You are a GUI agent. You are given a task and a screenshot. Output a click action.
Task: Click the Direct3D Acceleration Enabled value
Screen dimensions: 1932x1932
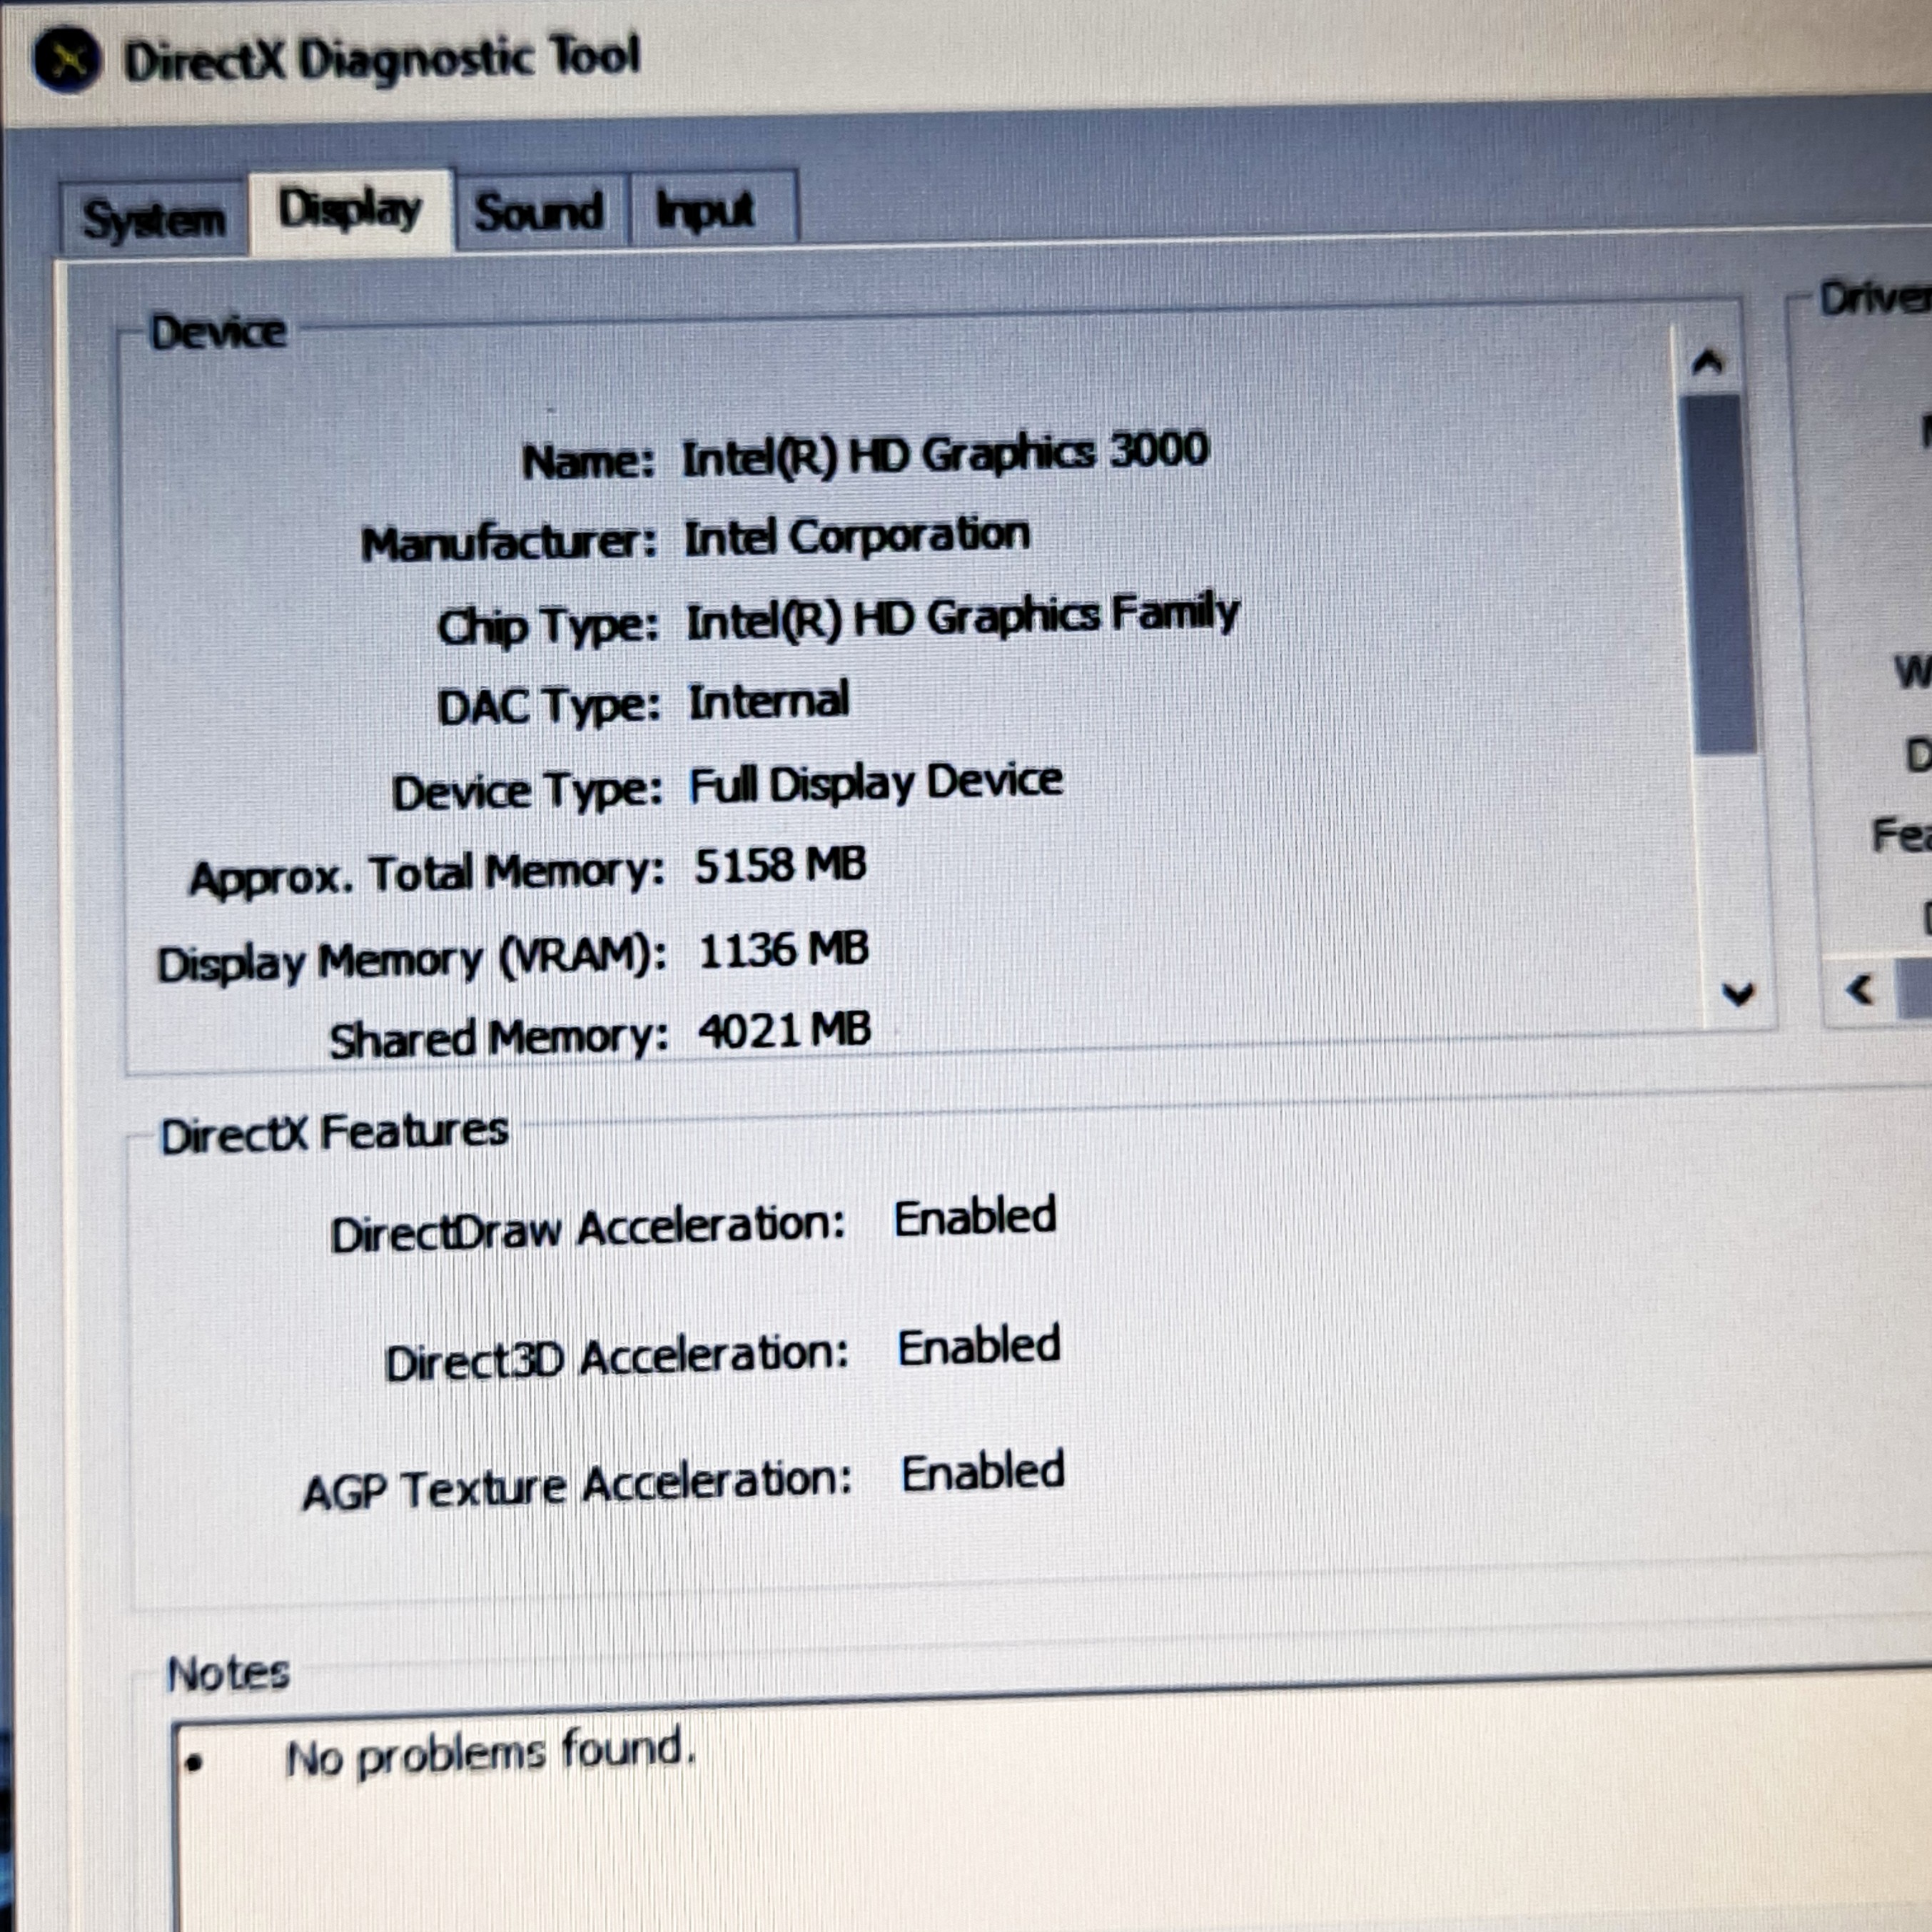coord(979,1347)
